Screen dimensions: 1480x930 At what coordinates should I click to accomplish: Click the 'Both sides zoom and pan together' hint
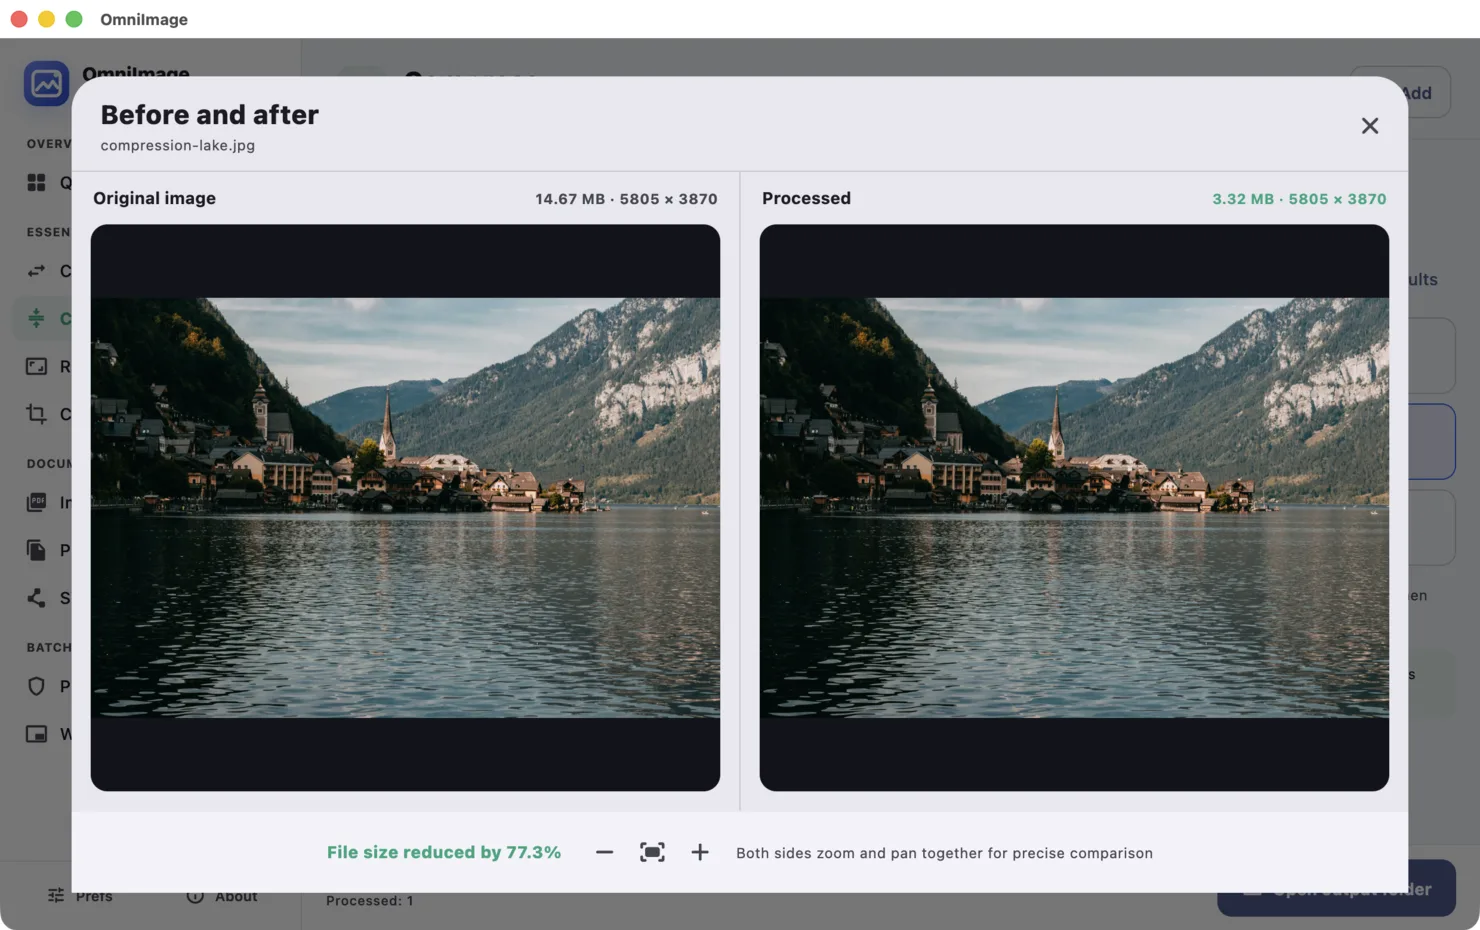point(944,853)
